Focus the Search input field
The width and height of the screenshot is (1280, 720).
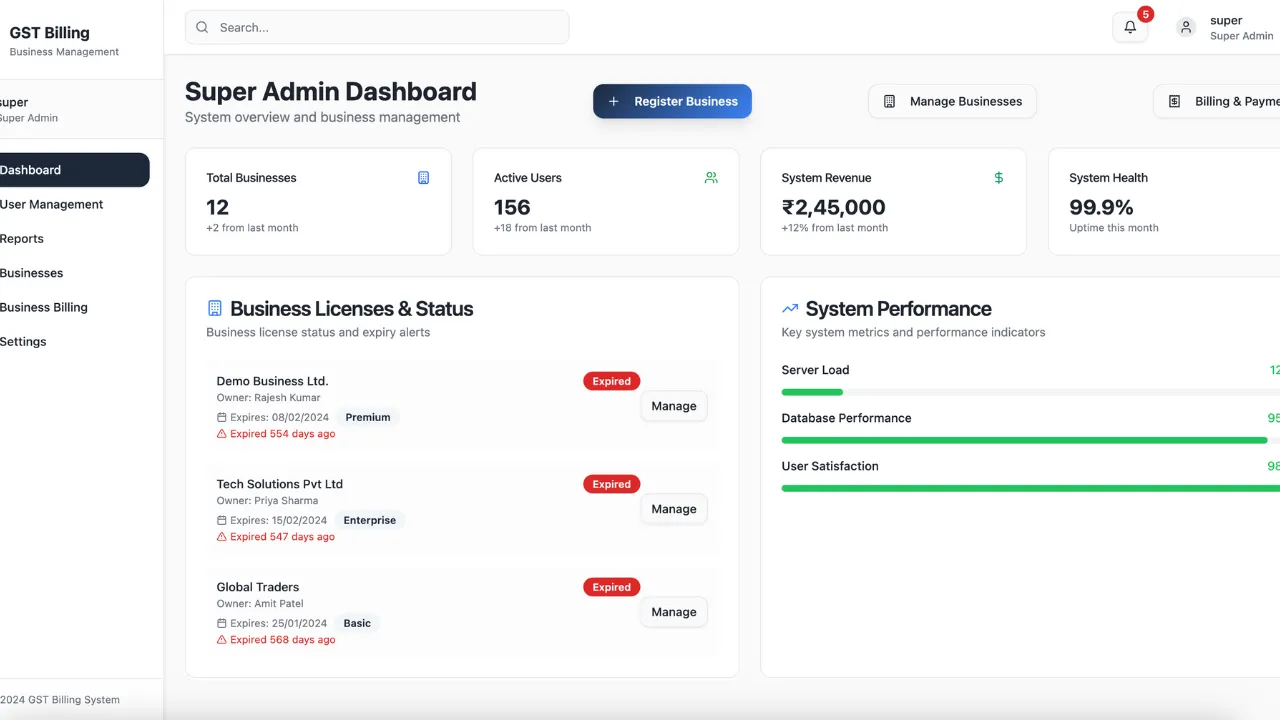(x=390, y=28)
